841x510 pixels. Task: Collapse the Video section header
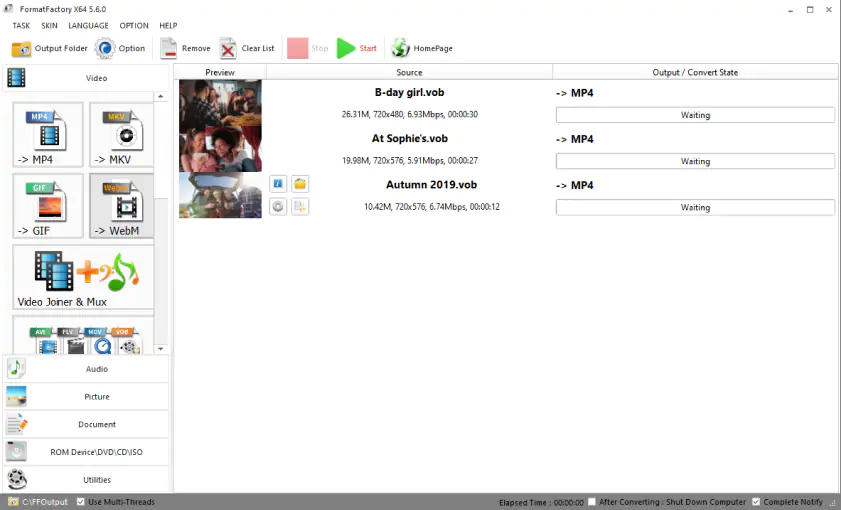tap(86, 78)
